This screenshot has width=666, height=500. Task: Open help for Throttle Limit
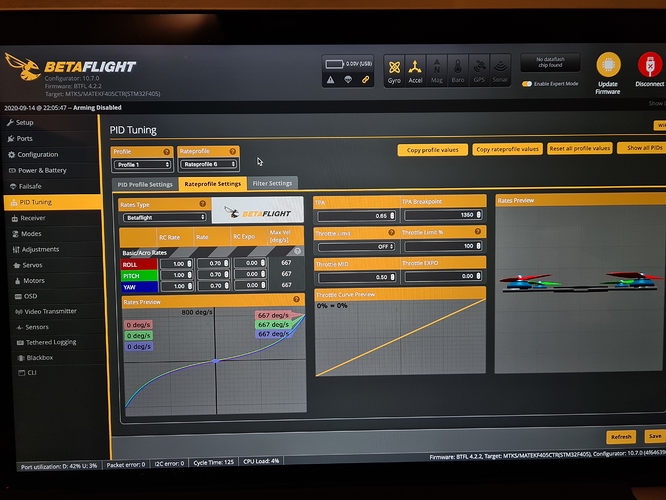click(x=392, y=232)
